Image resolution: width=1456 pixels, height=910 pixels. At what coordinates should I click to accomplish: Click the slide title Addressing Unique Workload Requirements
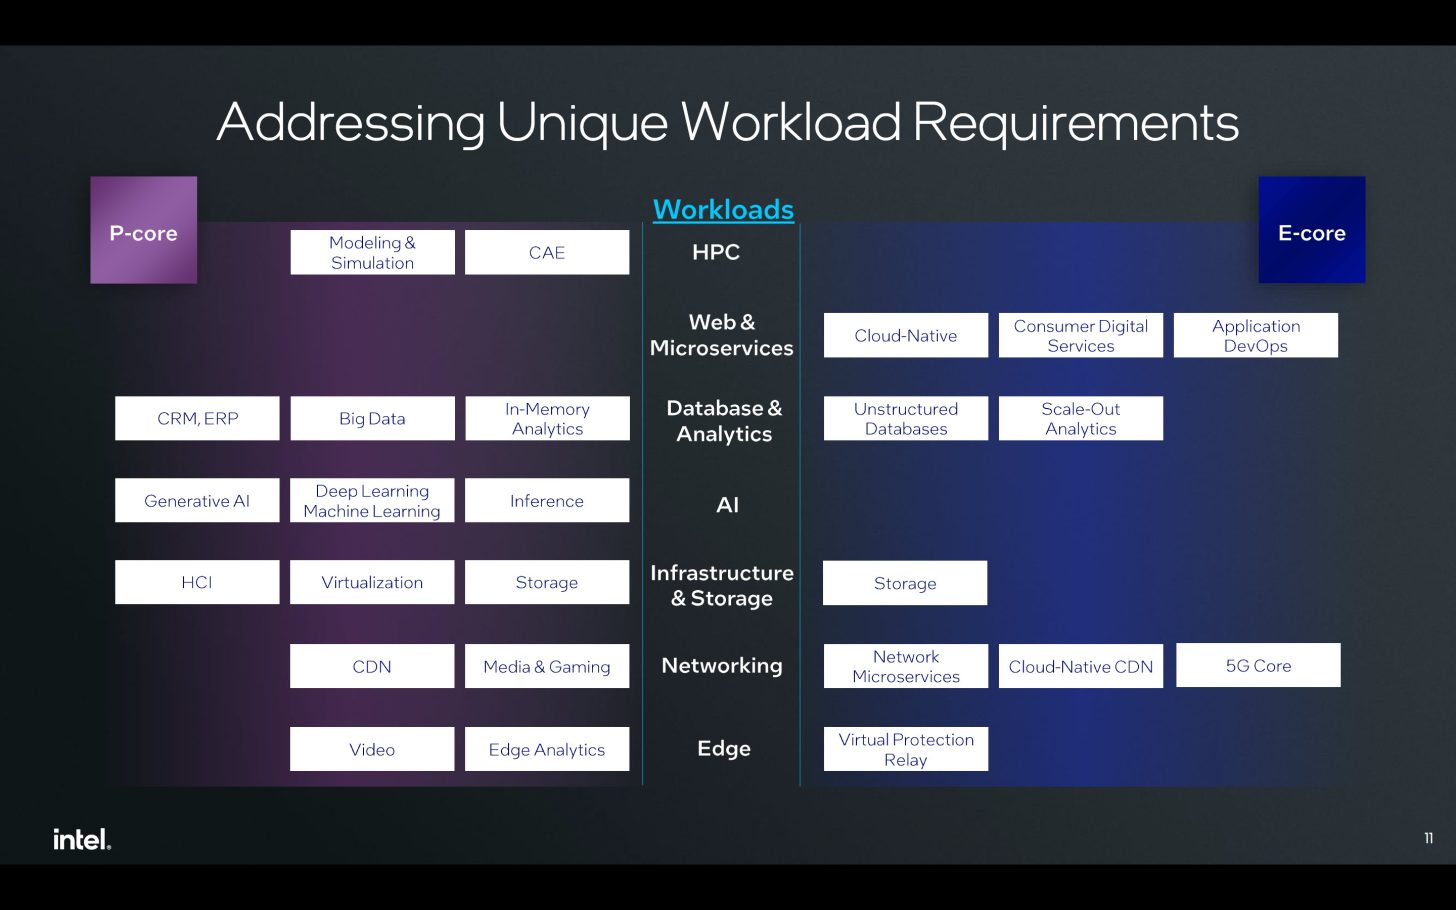(728, 122)
